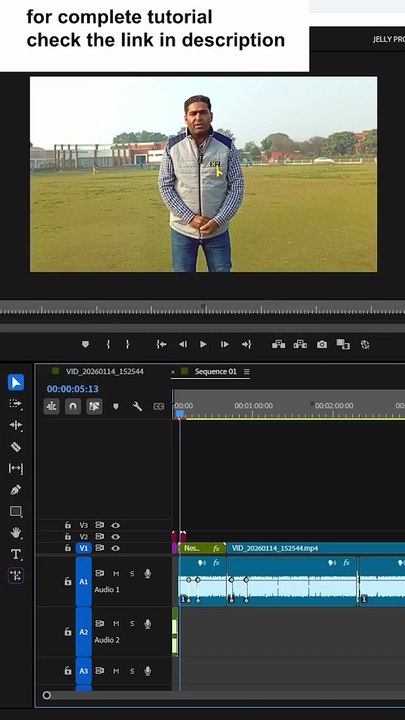Click the Program Monitor video preview
Image resolution: width=405 pixels, height=720 pixels.
[x=203, y=174]
